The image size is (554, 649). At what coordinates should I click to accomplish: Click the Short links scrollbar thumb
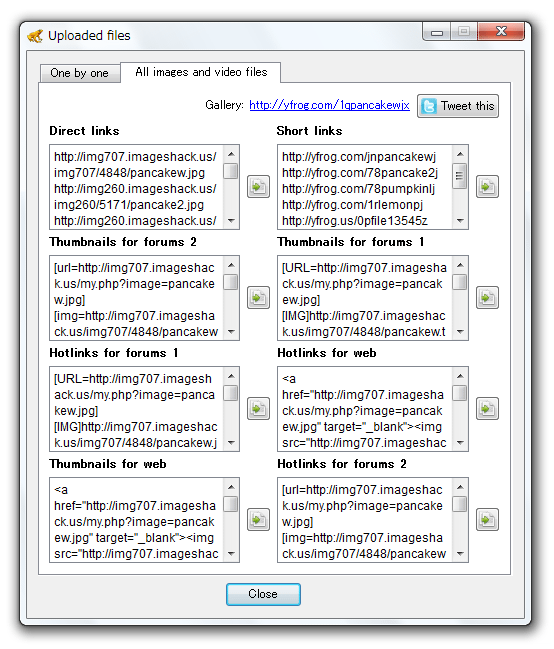coord(460,175)
